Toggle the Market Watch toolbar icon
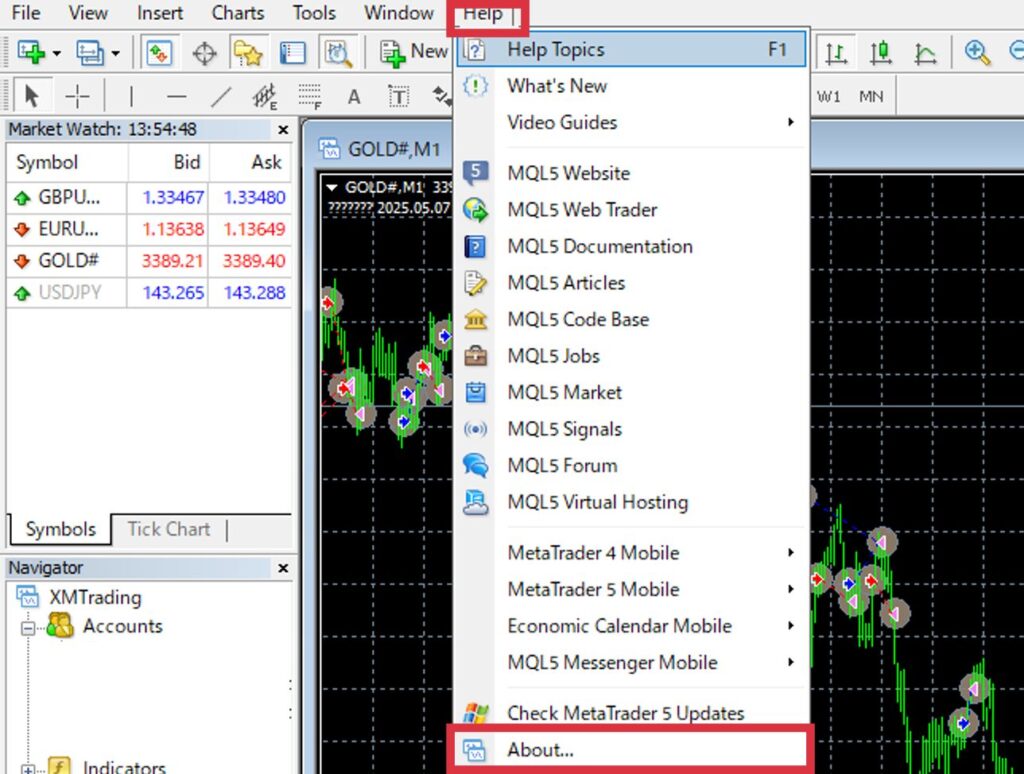The height and width of the screenshot is (774, 1024). [159, 52]
